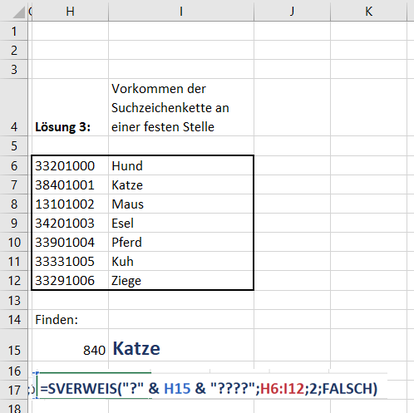
Task: Select row 8 header
Action: click(14, 204)
